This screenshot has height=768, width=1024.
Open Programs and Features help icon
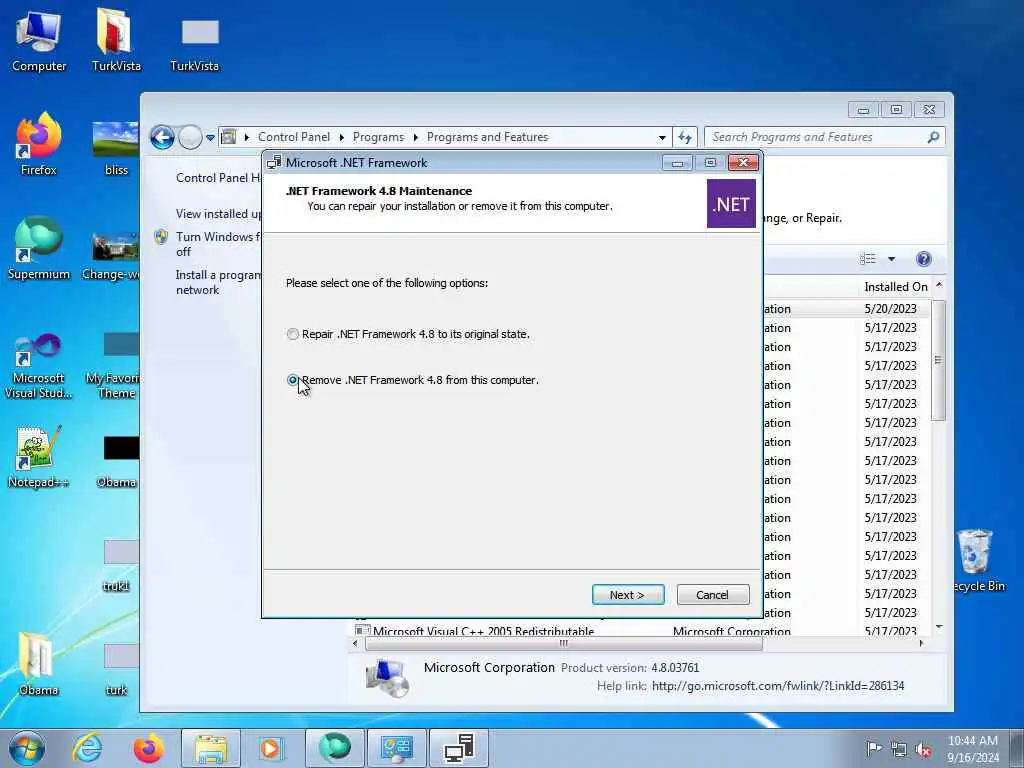tap(923, 259)
